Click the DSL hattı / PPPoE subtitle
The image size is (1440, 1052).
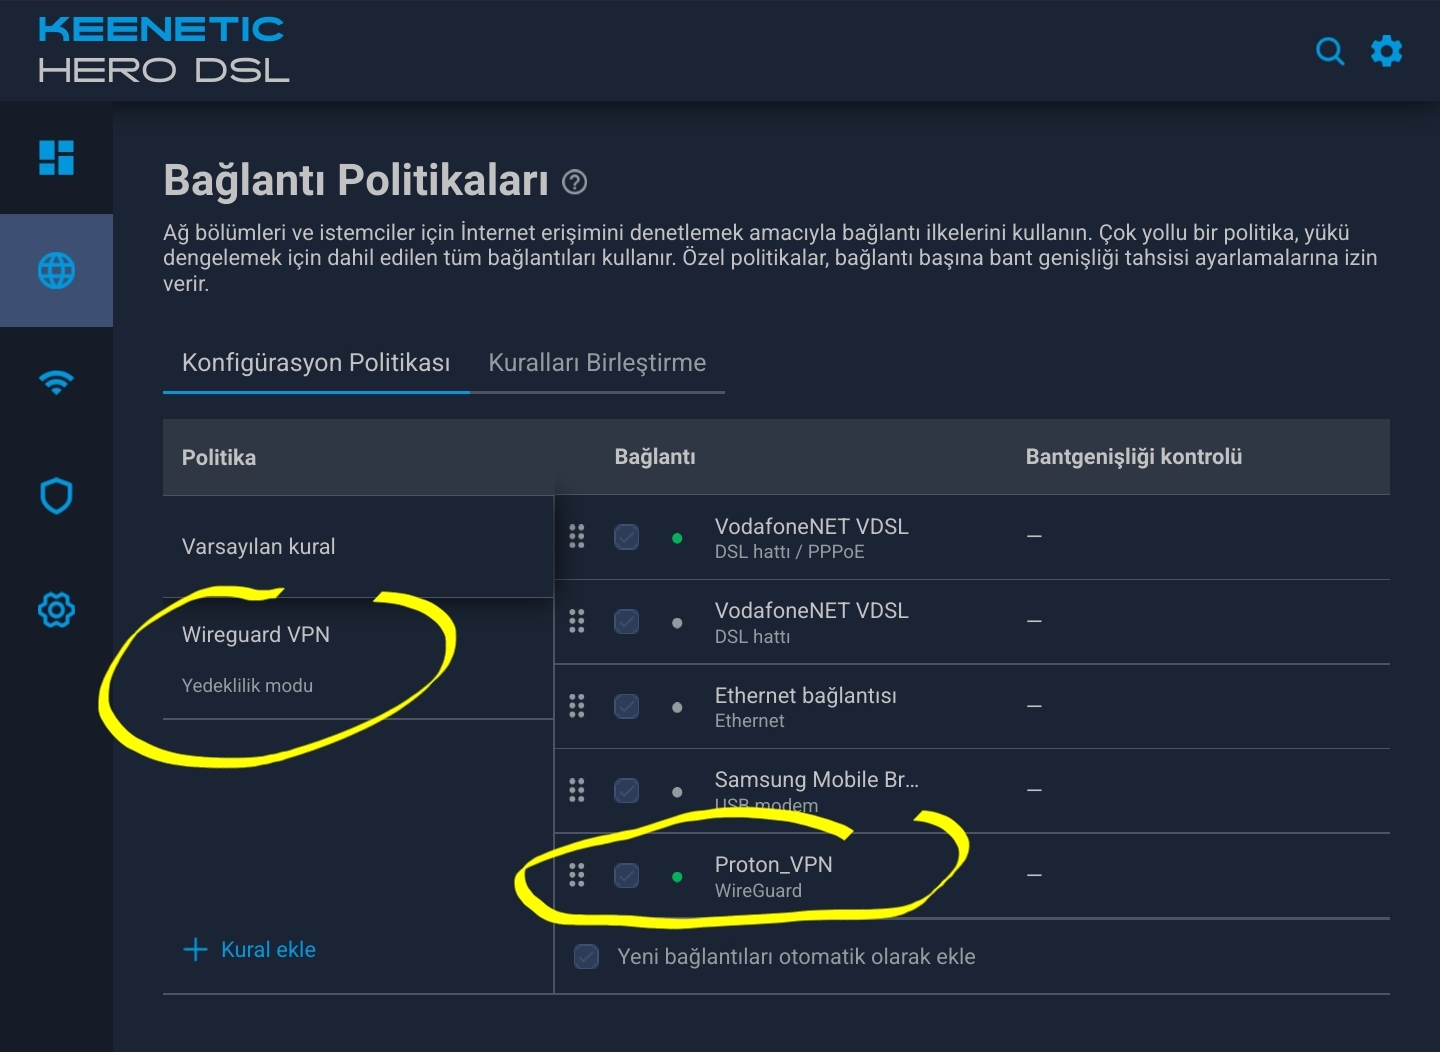[789, 552]
